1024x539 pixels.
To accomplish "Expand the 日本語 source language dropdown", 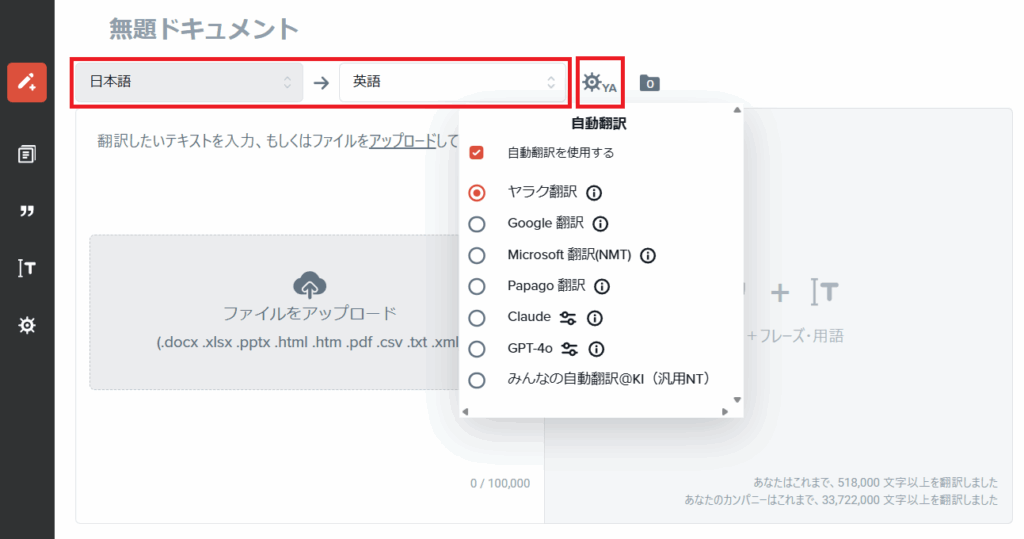I will pyautogui.click(x=189, y=82).
